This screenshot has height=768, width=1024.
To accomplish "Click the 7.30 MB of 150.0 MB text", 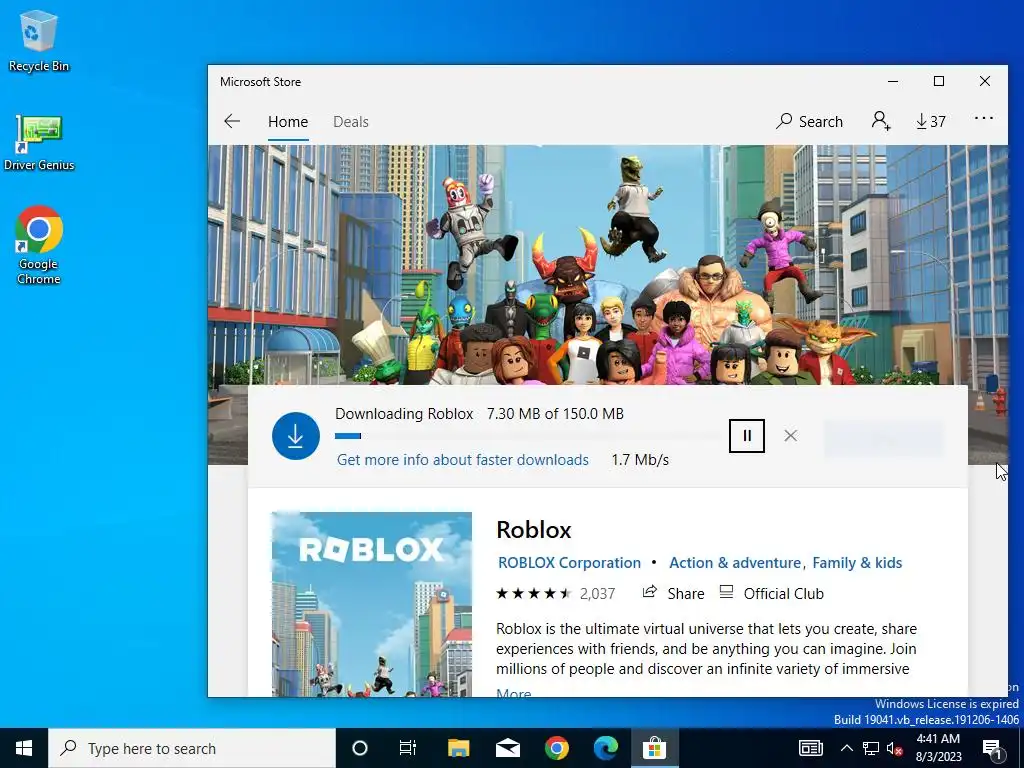I will [555, 414].
